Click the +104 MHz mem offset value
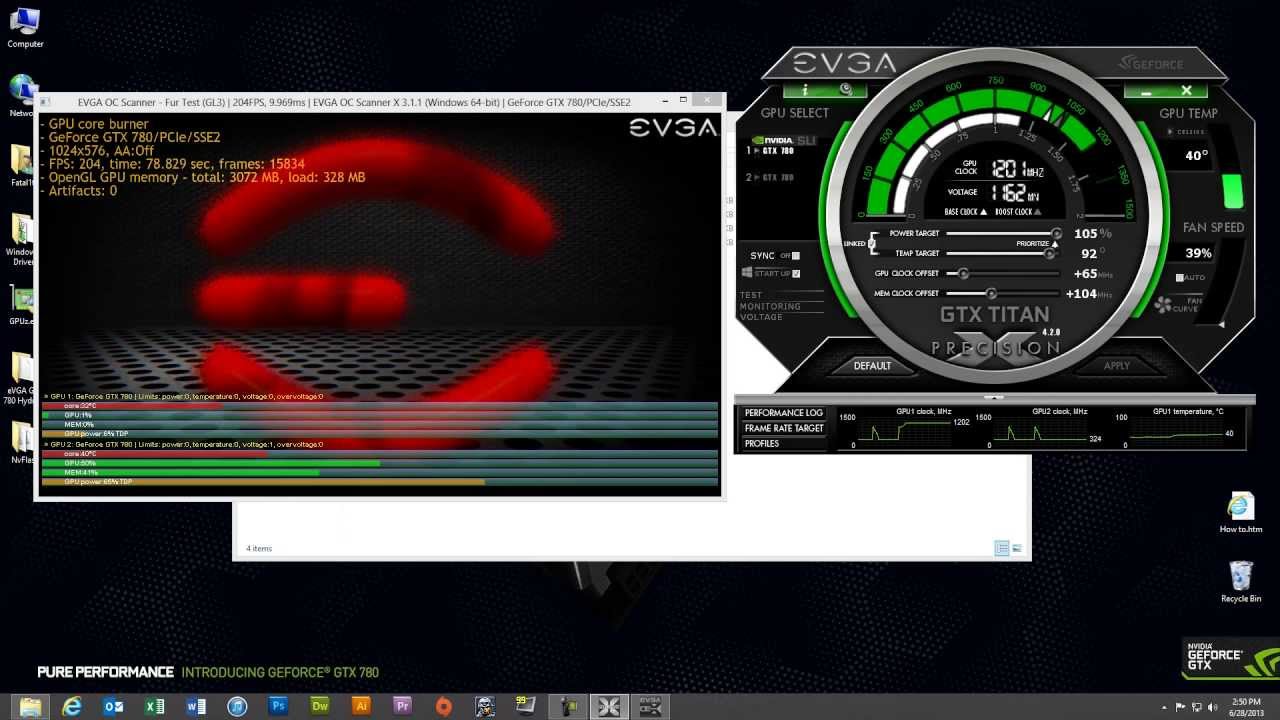 pos(1088,293)
